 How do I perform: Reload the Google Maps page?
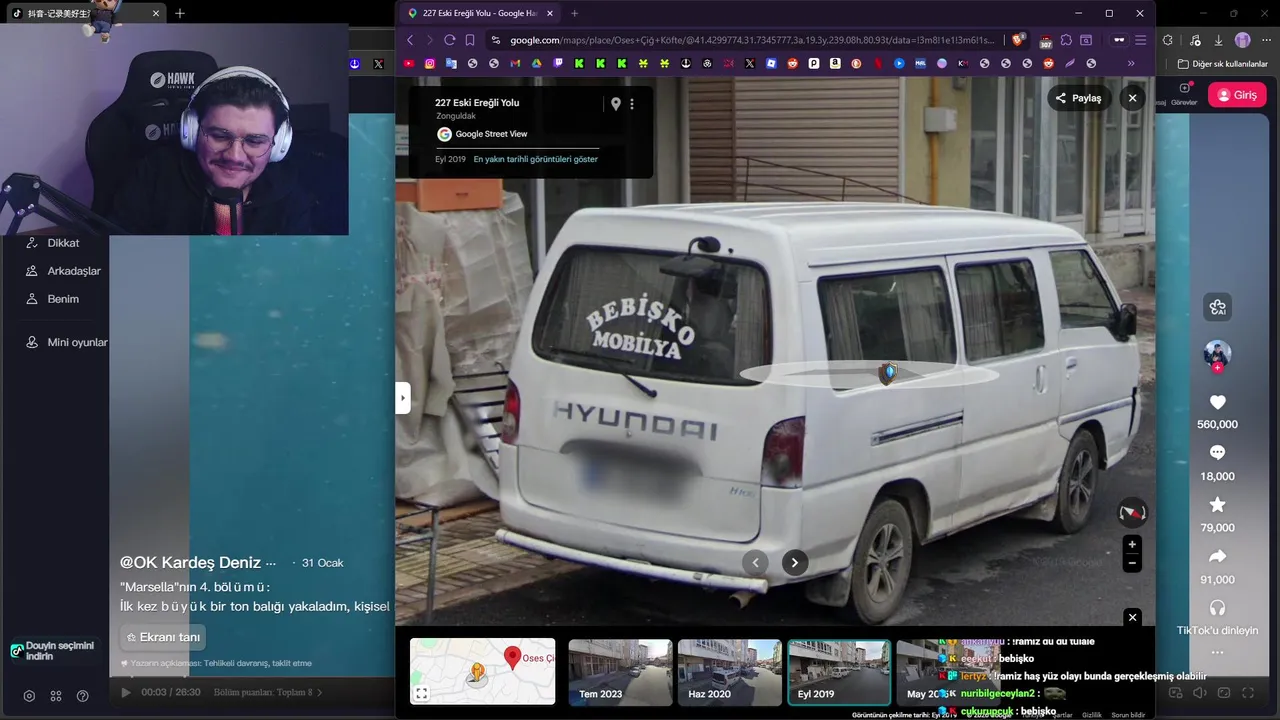[450, 40]
